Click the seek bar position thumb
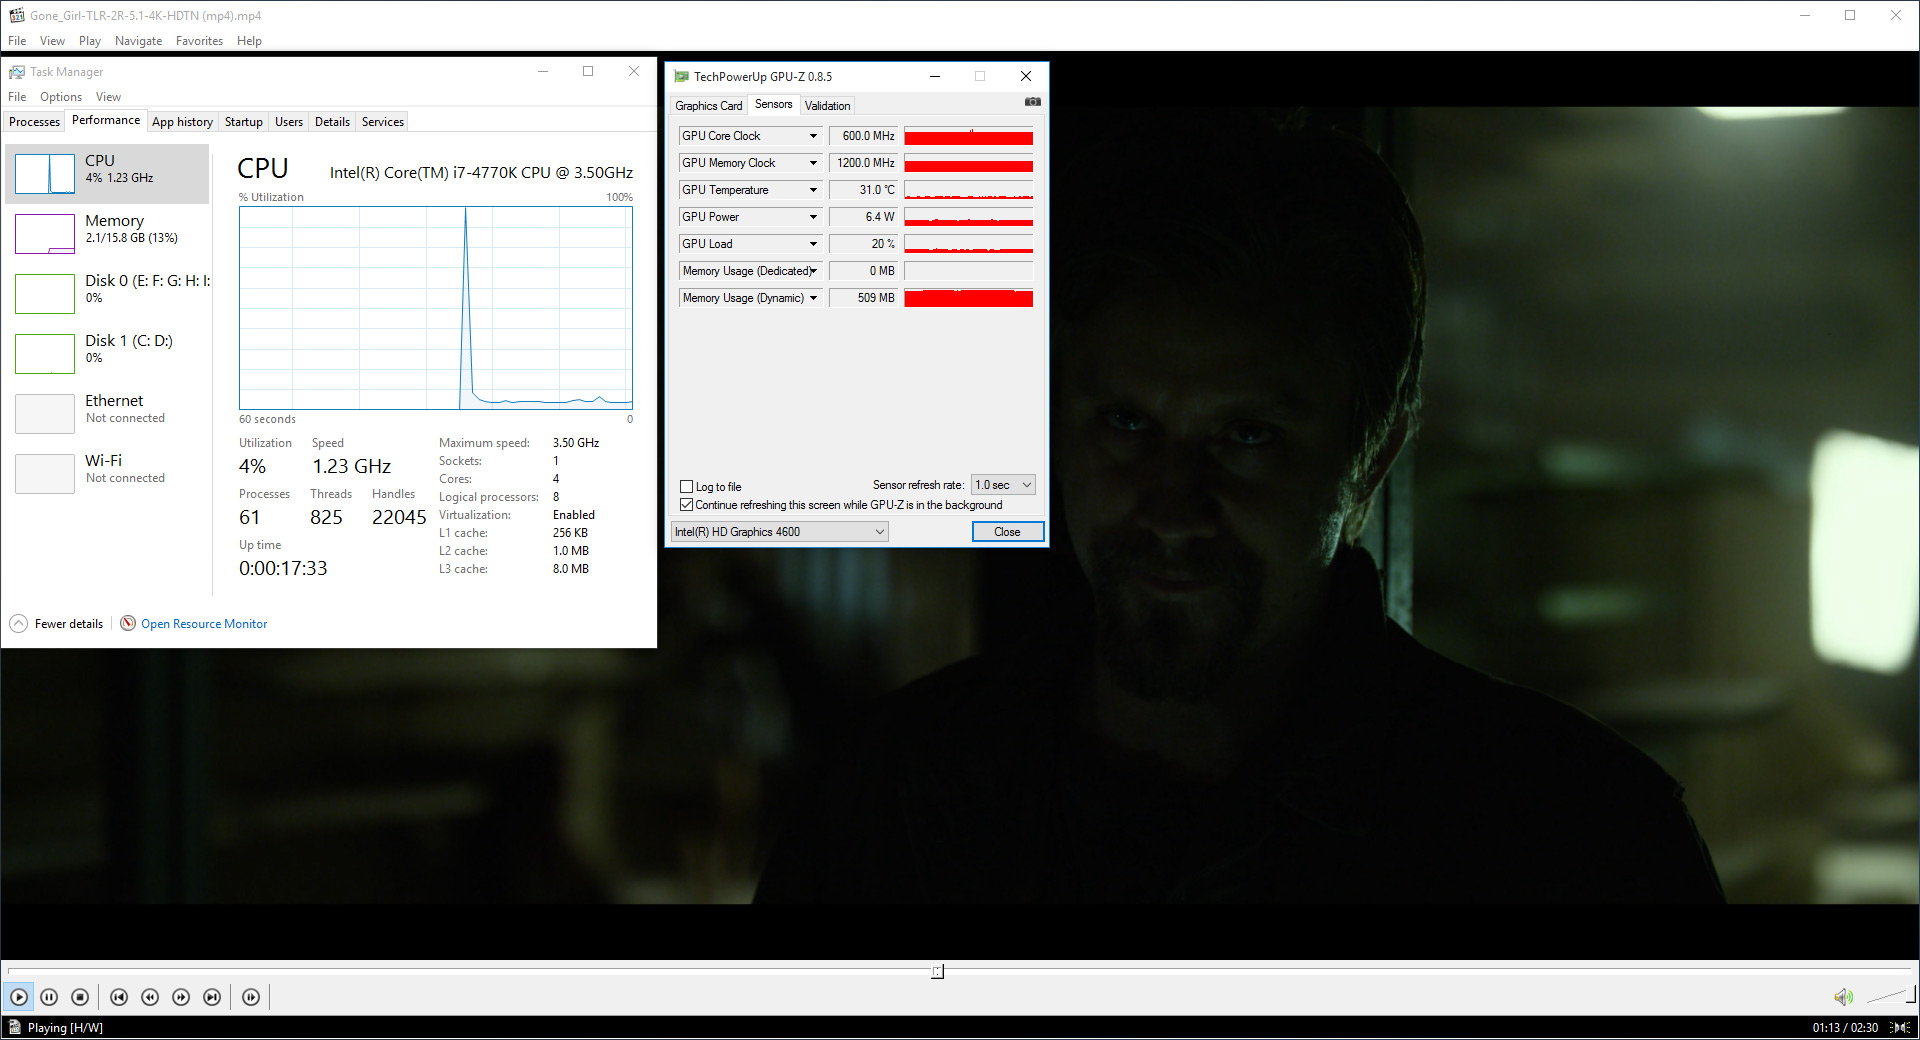The width and height of the screenshot is (1920, 1040). [x=937, y=971]
